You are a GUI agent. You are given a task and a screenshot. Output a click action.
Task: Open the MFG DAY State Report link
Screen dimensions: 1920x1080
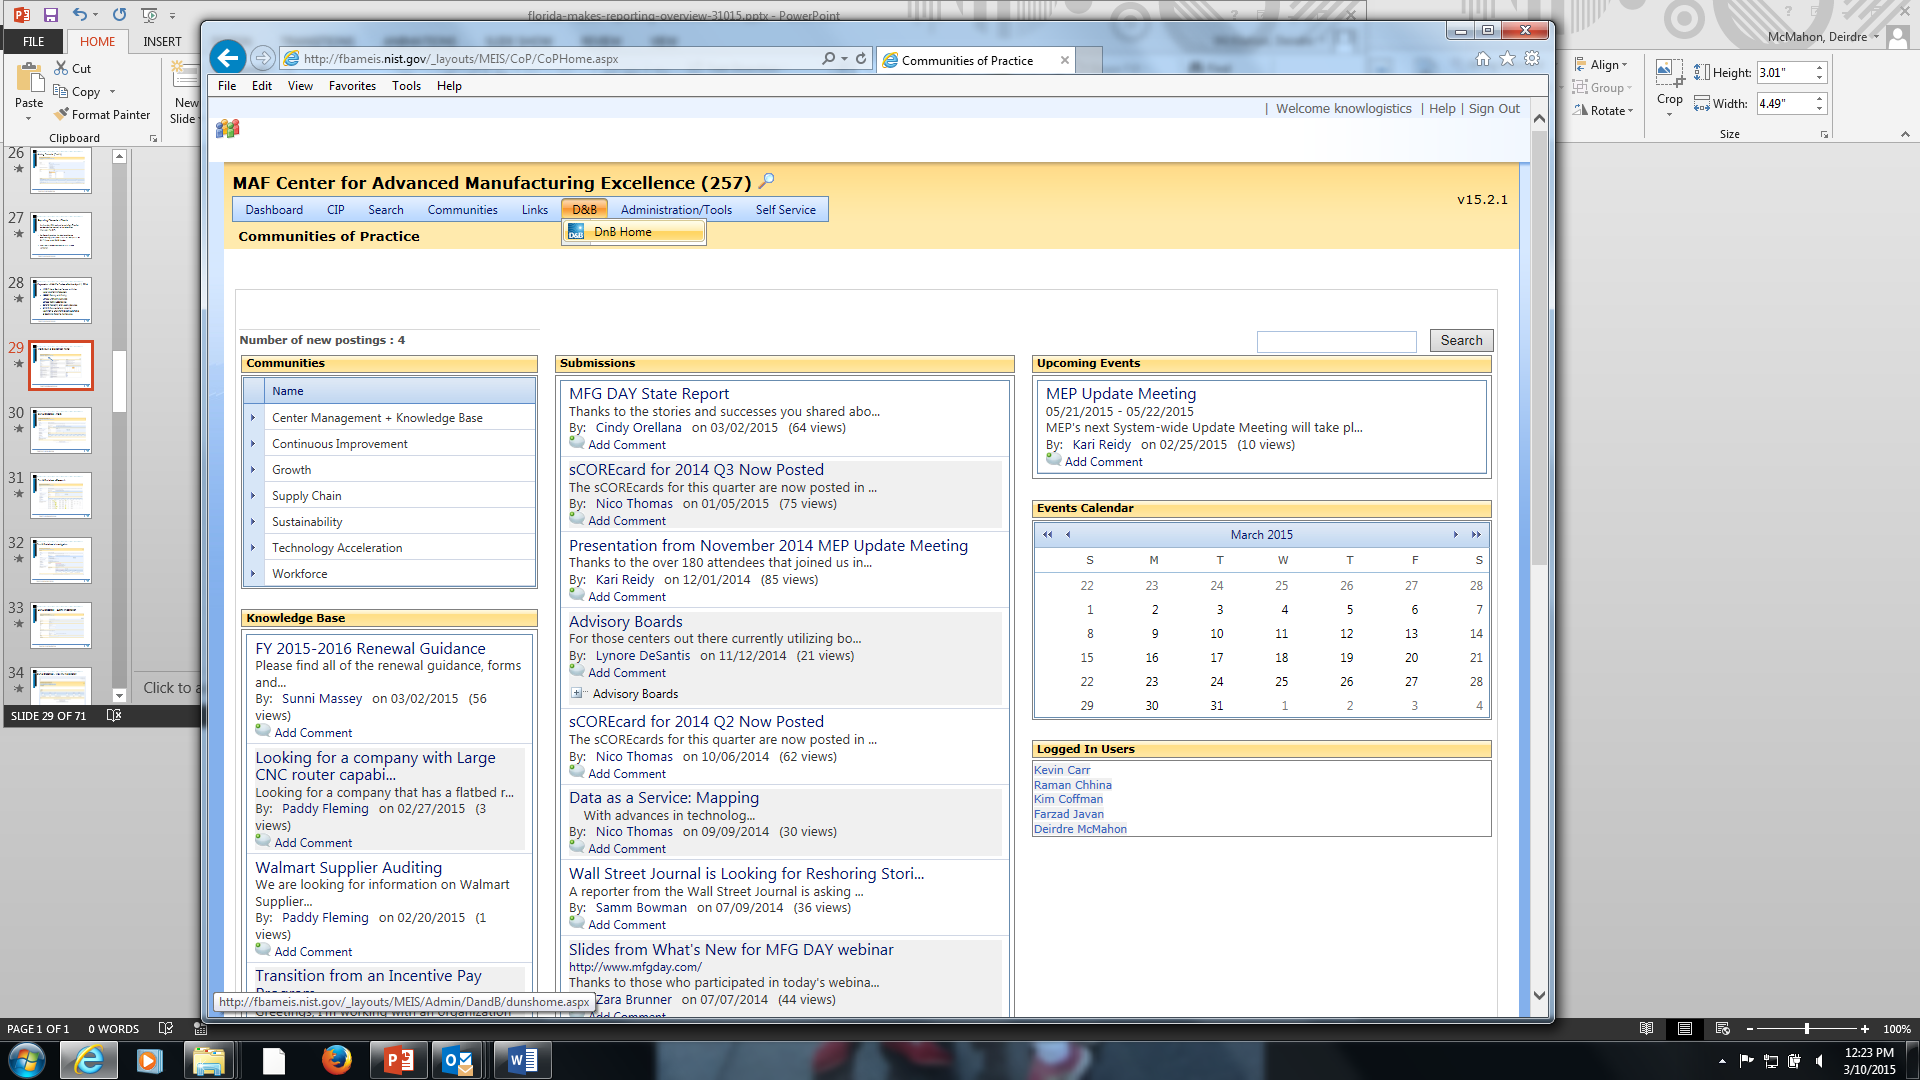click(648, 394)
